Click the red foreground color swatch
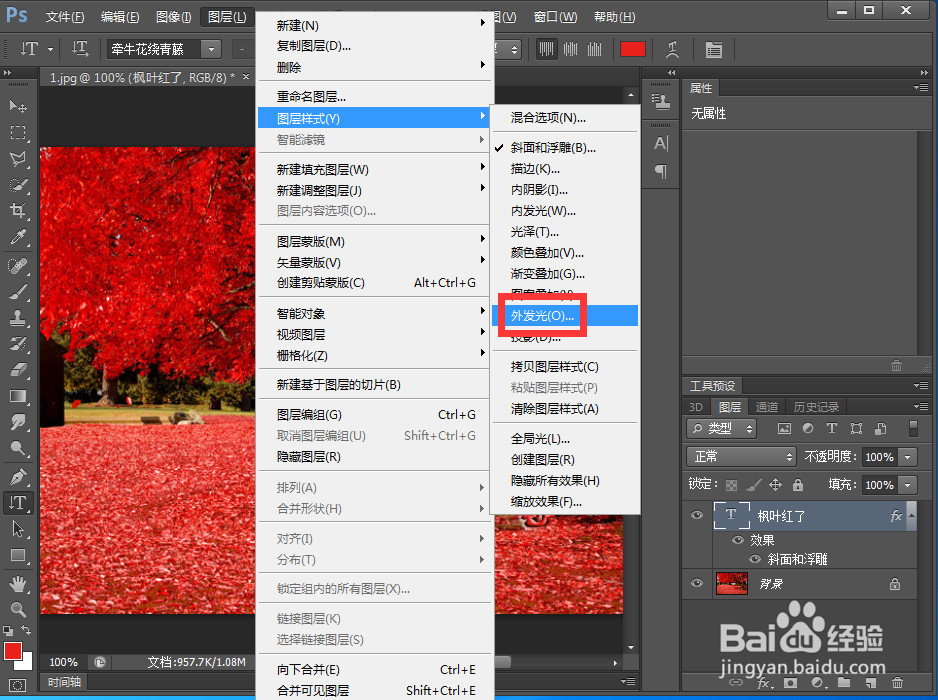 click(633, 48)
